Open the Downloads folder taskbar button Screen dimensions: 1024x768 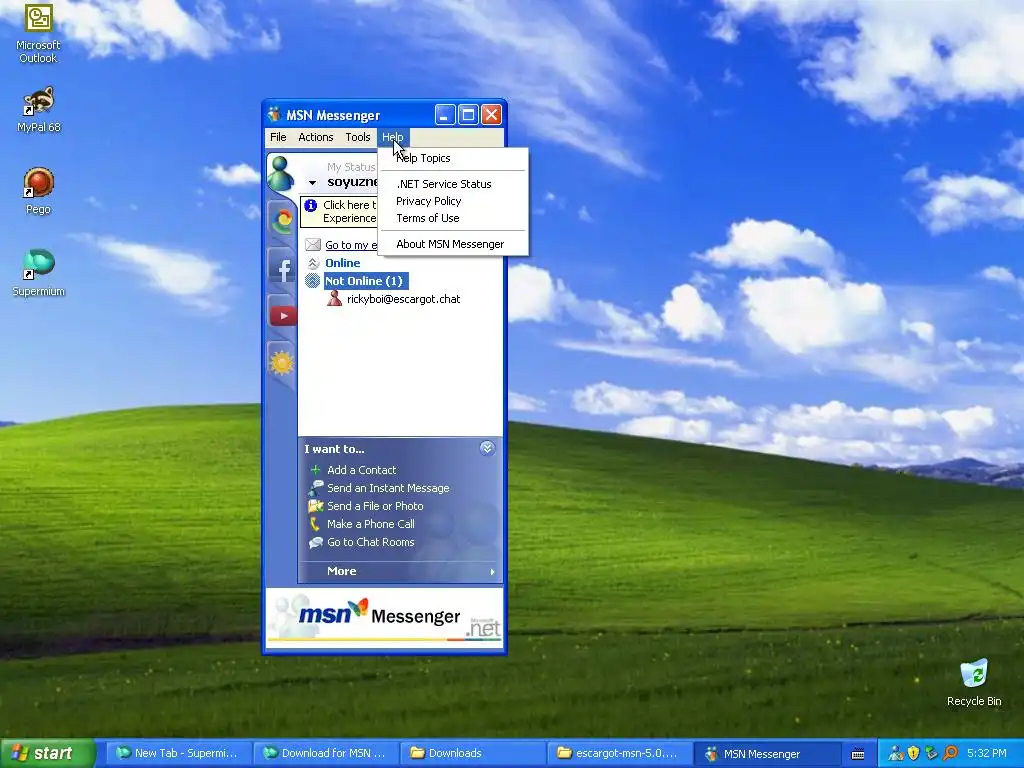point(472,754)
